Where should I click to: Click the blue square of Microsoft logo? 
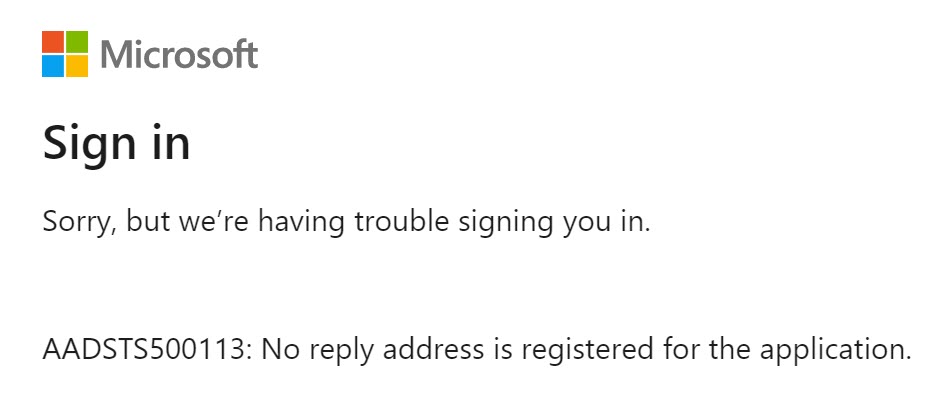[x=53, y=66]
